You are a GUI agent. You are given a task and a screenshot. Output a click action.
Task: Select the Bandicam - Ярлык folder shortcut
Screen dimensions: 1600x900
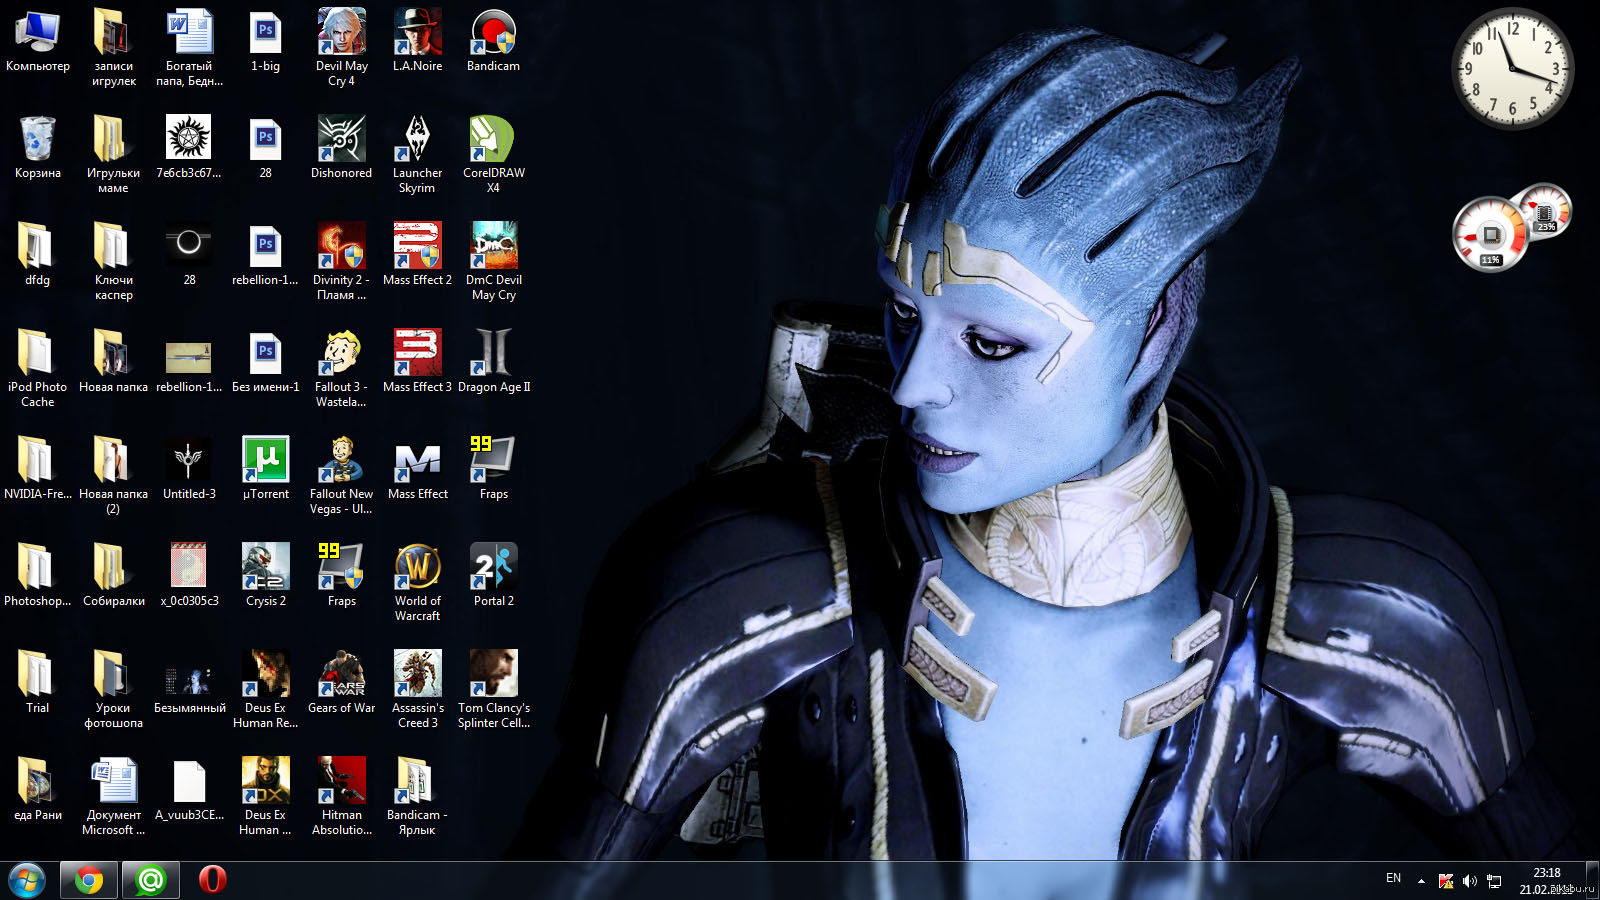click(x=418, y=796)
